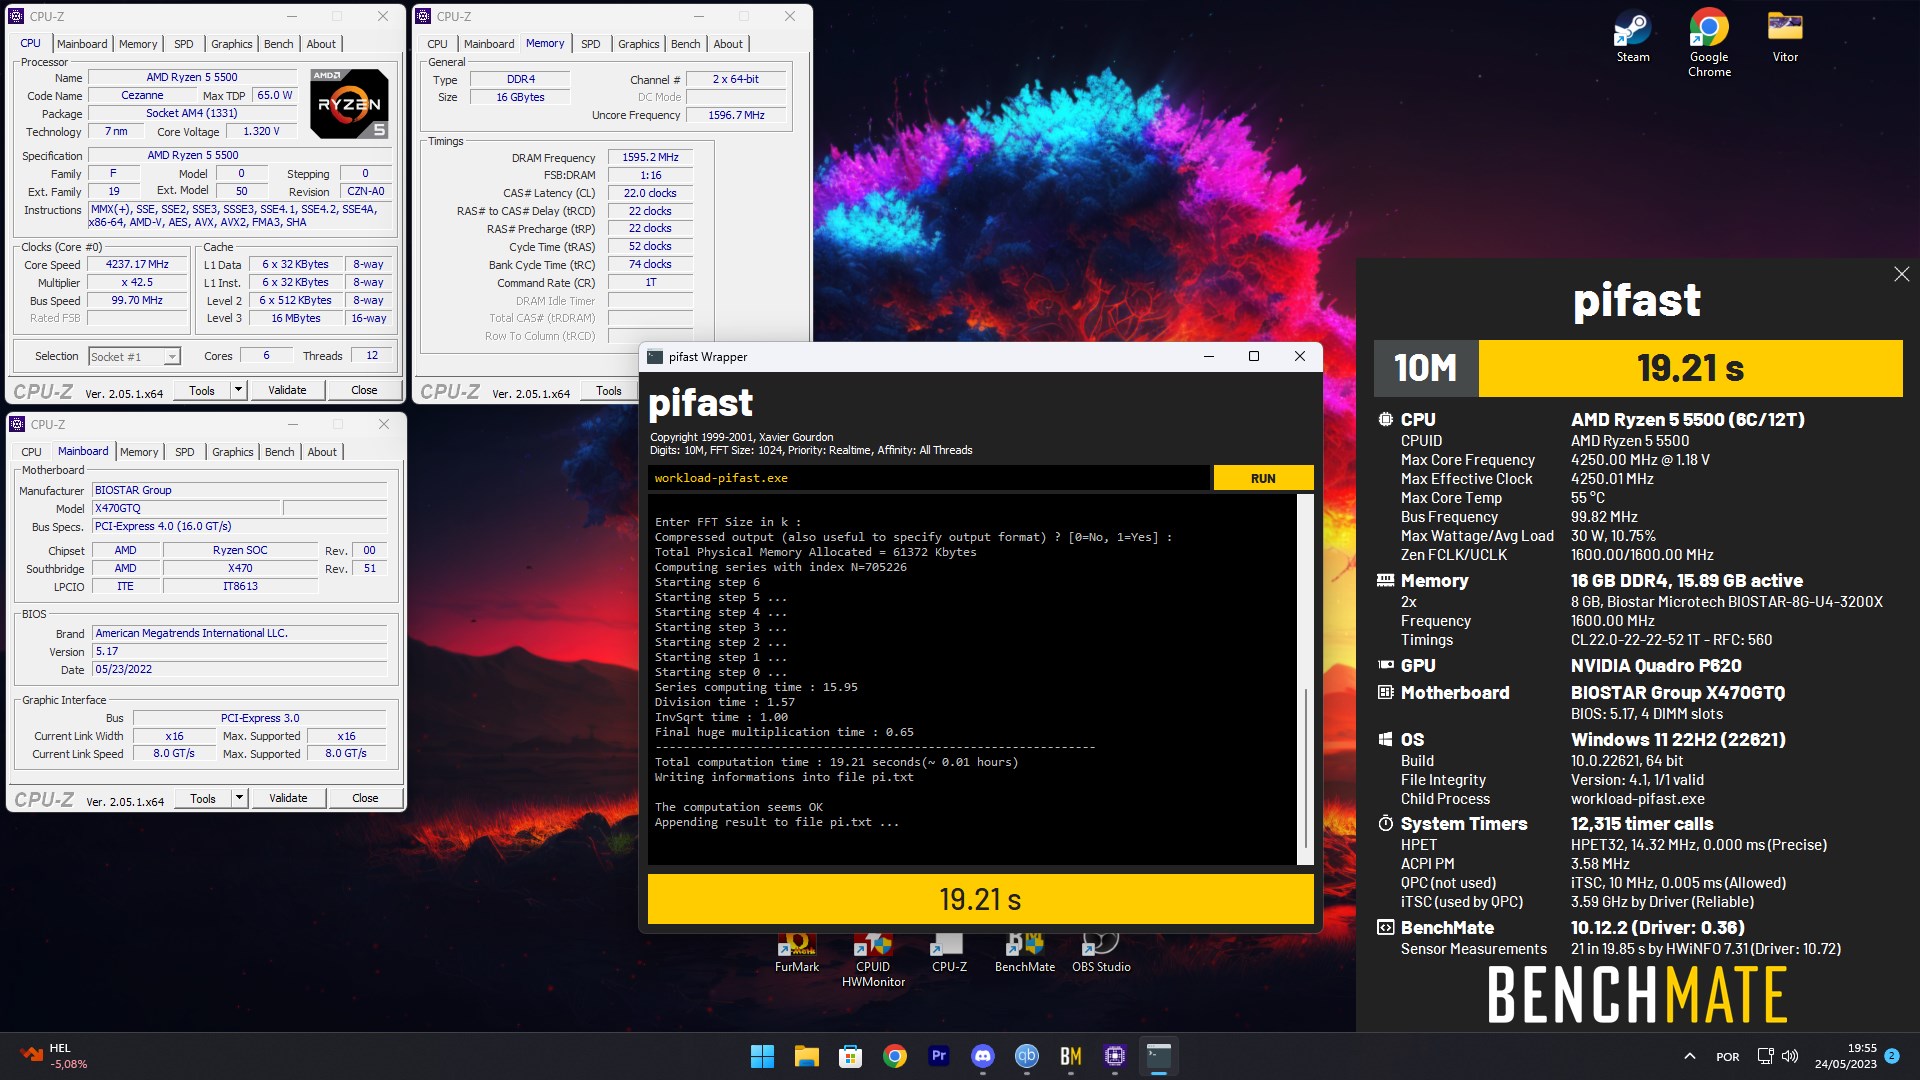Open Chrome from the taskbar
Image resolution: width=1920 pixels, height=1080 pixels.
click(x=895, y=1056)
